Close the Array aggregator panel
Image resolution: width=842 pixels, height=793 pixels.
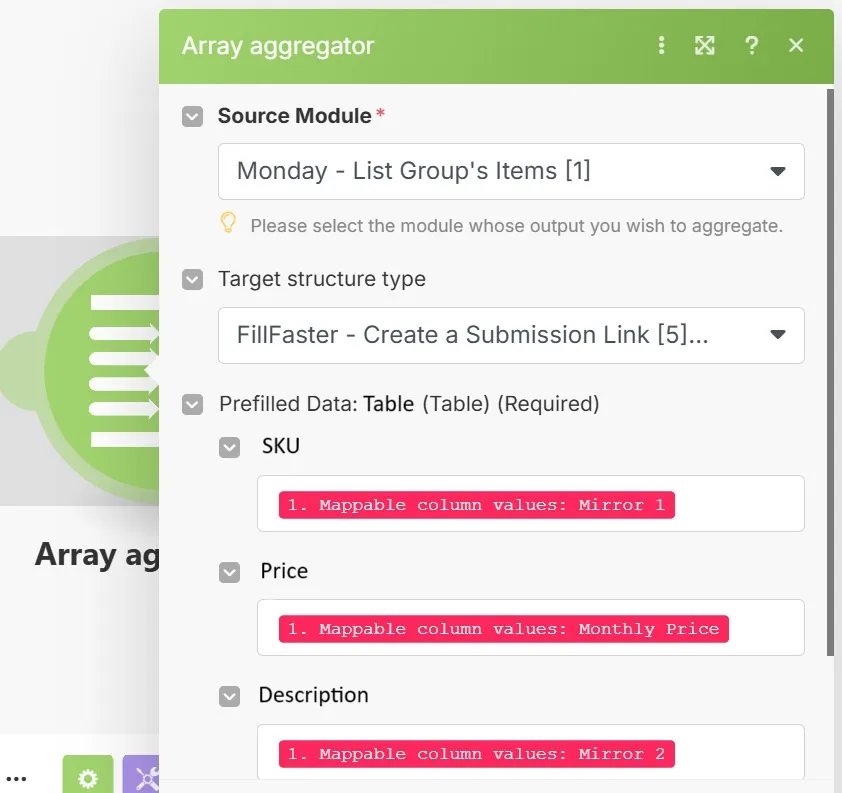click(796, 45)
